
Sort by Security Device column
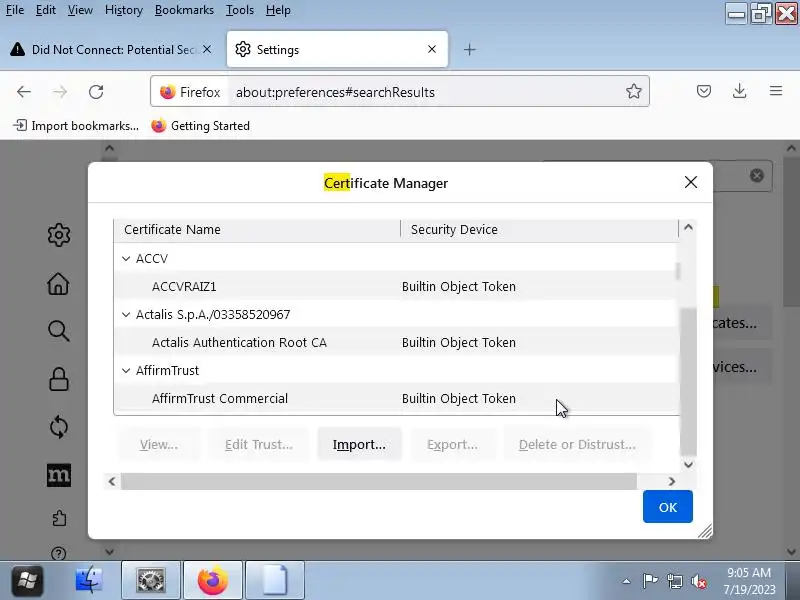(540, 230)
